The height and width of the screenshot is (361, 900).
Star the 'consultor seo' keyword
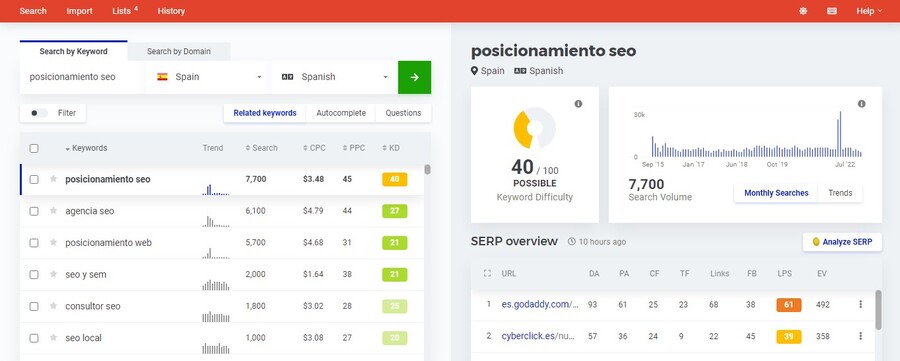tap(53, 306)
